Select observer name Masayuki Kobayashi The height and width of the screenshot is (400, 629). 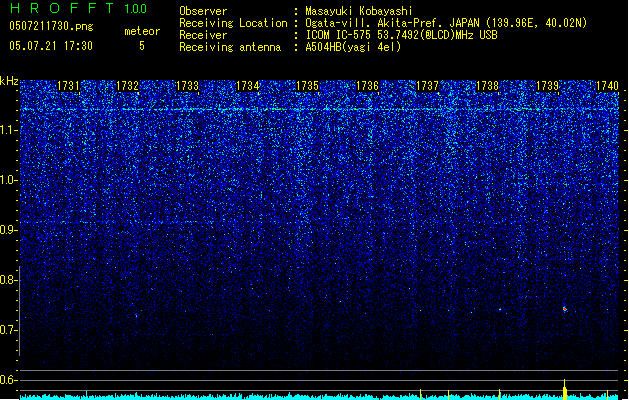click(359, 11)
